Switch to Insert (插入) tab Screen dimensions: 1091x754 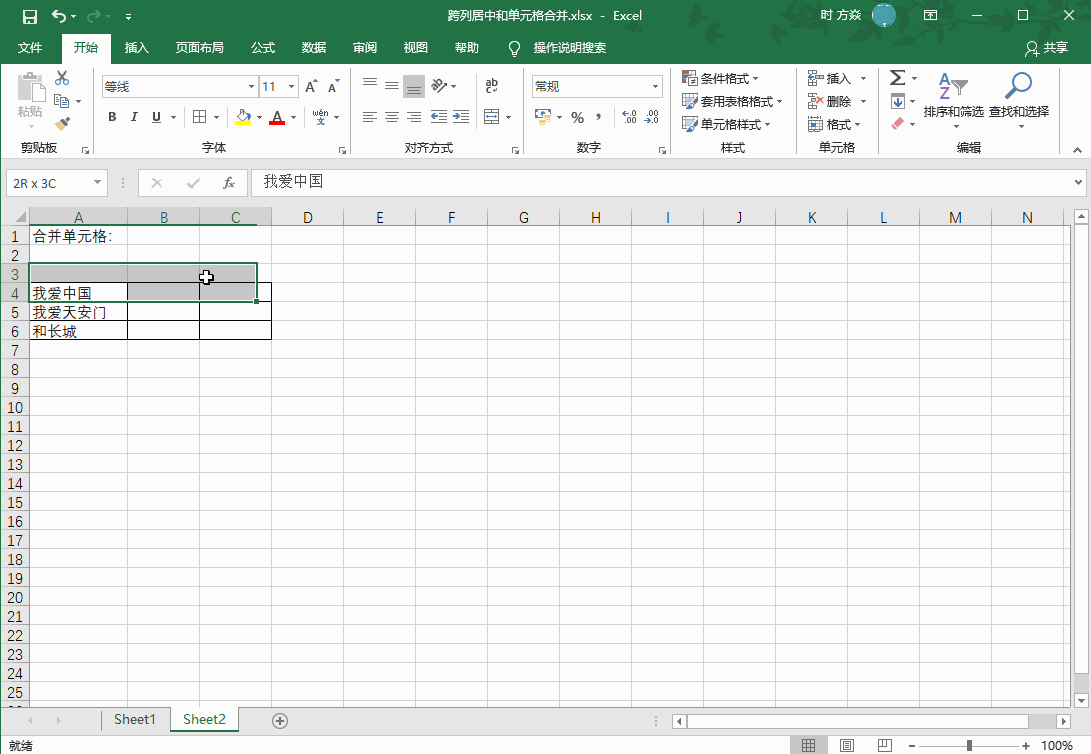tap(136, 47)
